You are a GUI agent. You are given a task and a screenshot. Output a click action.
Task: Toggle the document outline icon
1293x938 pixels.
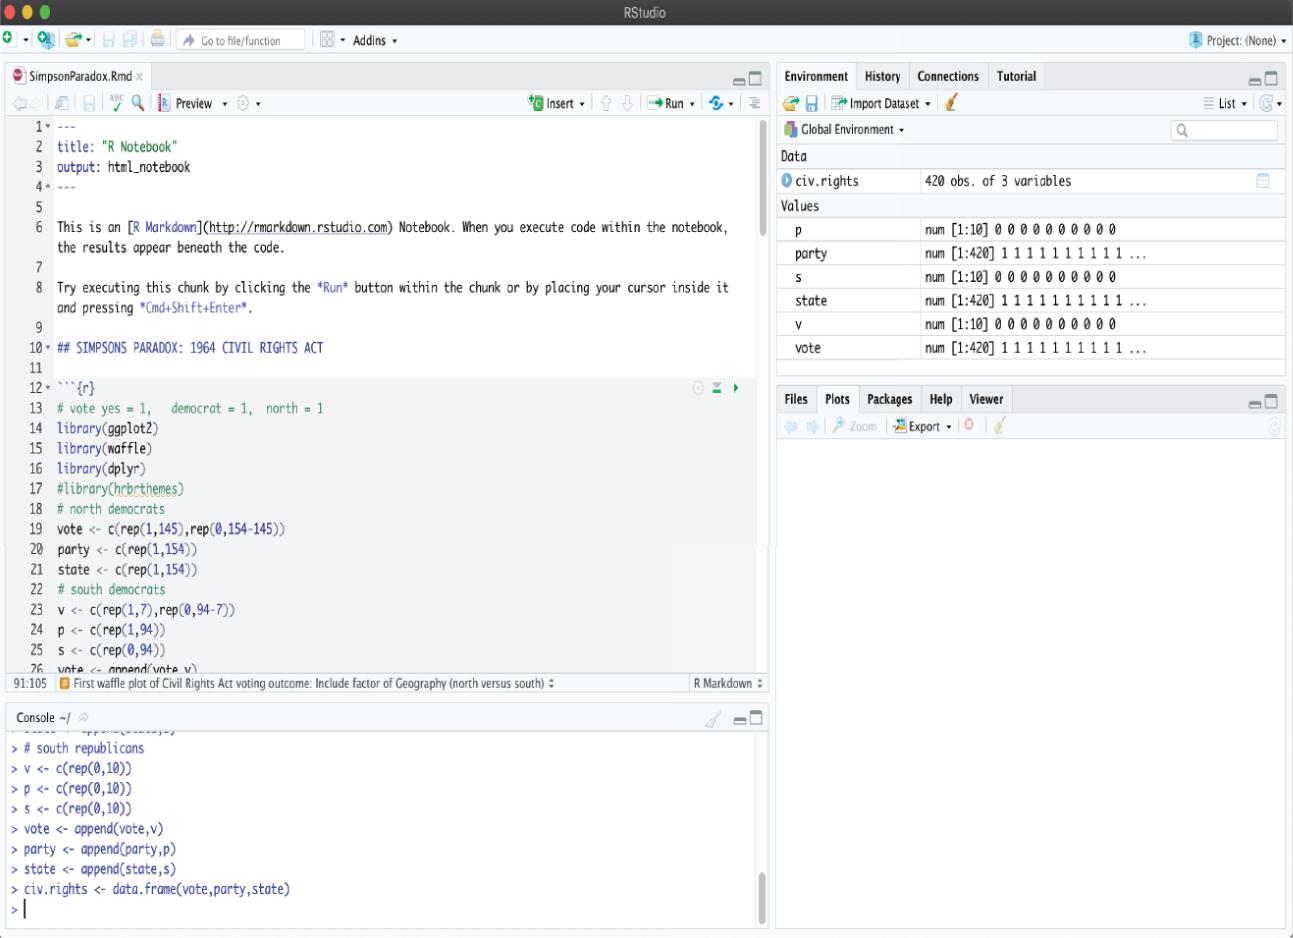click(x=754, y=103)
